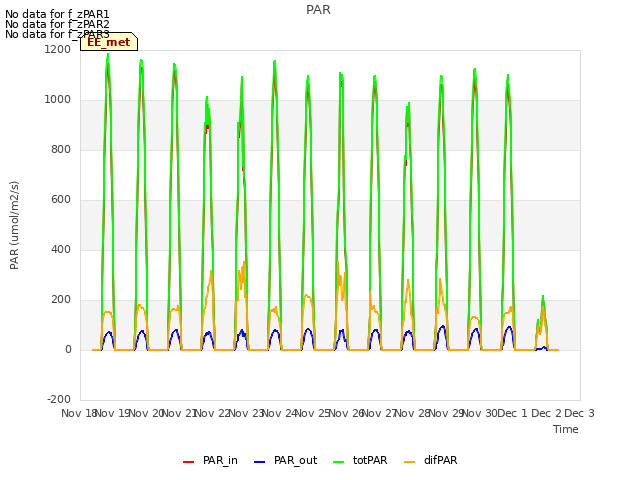Image resolution: width=640 pixels, height=480 pixels.
Task: Click the 800 y-axis tick label
Action: 61,150
